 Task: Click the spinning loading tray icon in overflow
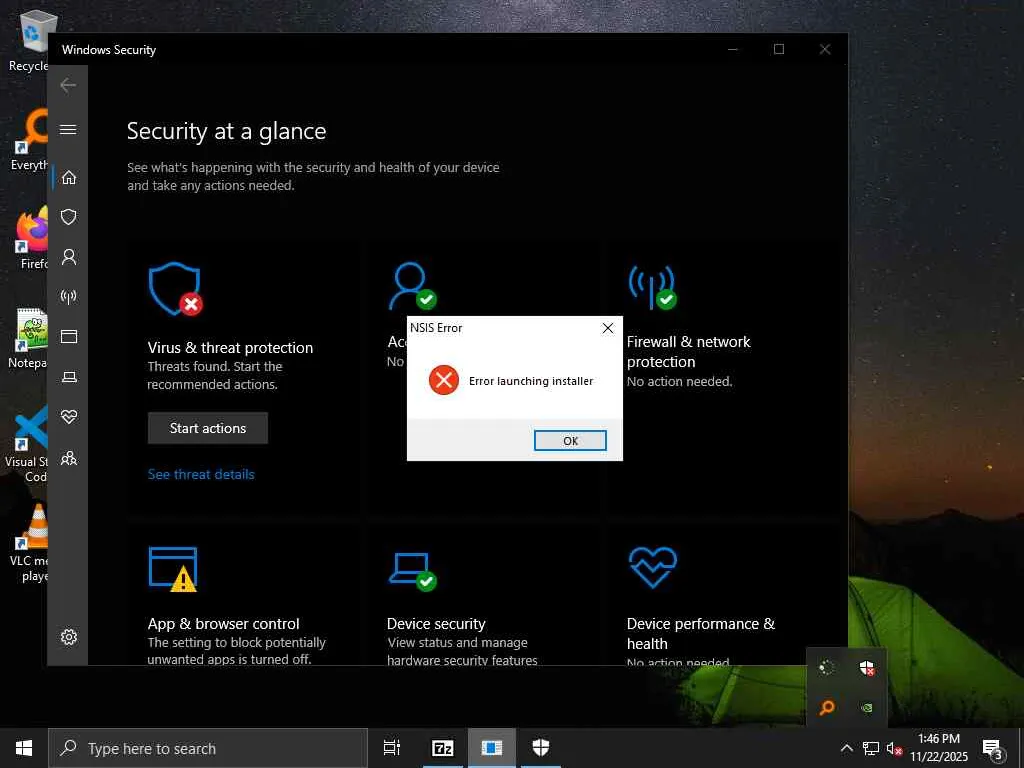827,667
